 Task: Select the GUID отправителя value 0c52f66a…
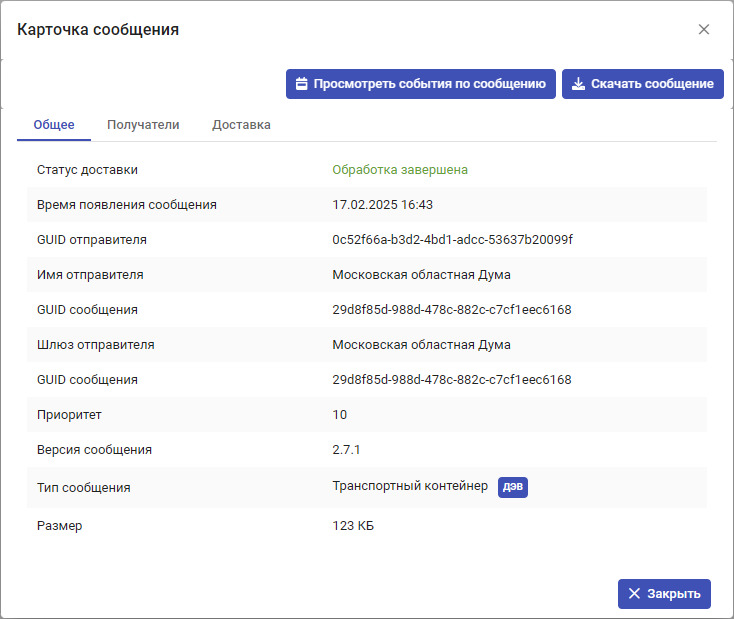click(x=452, y=240)
